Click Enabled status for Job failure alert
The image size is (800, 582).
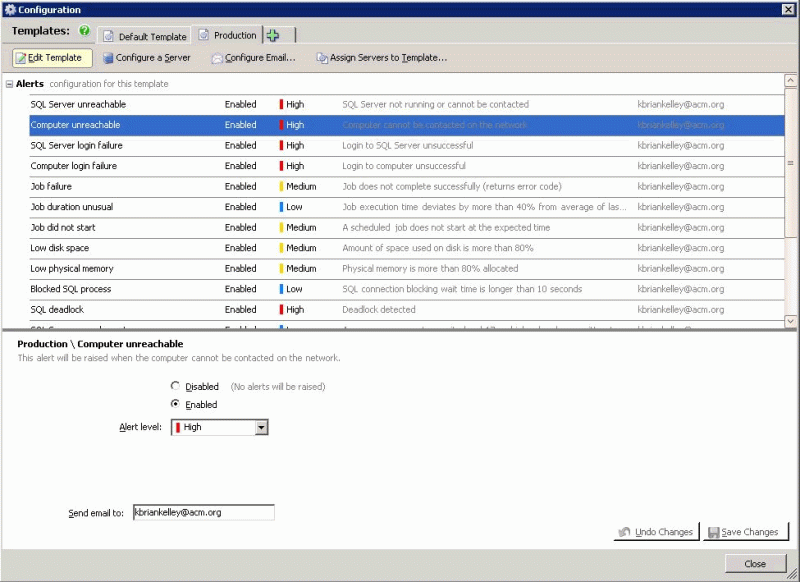coord(240,186)
